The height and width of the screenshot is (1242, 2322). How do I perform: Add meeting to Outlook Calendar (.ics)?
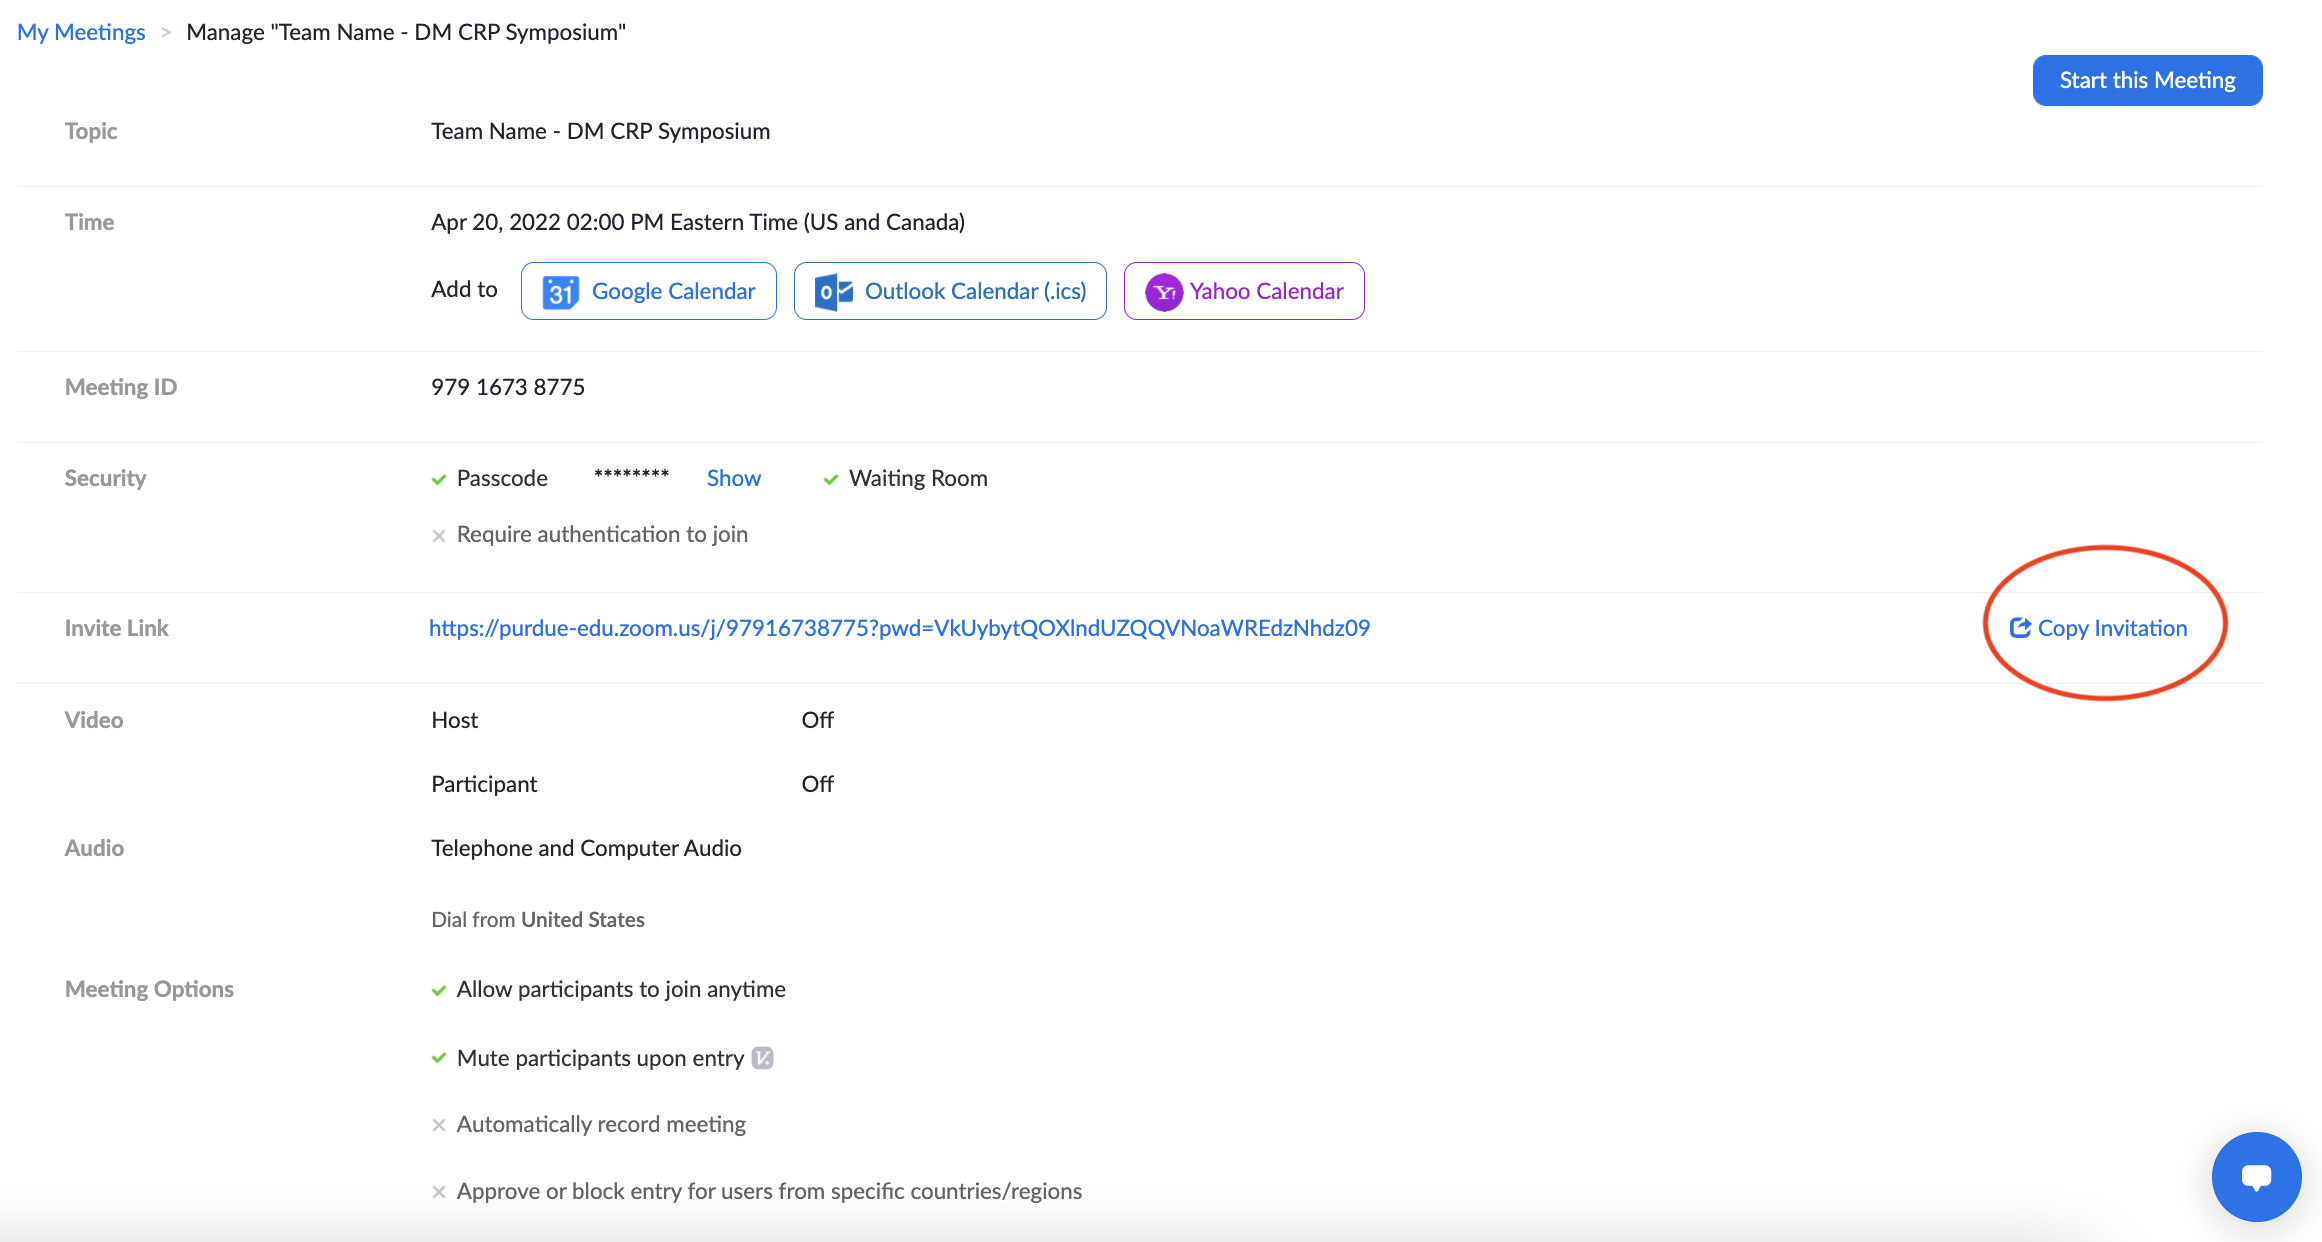tap(949, 291)
